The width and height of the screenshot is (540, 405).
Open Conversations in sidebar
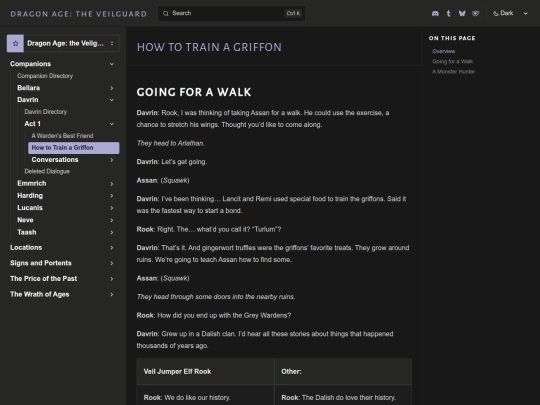(55, 159)
